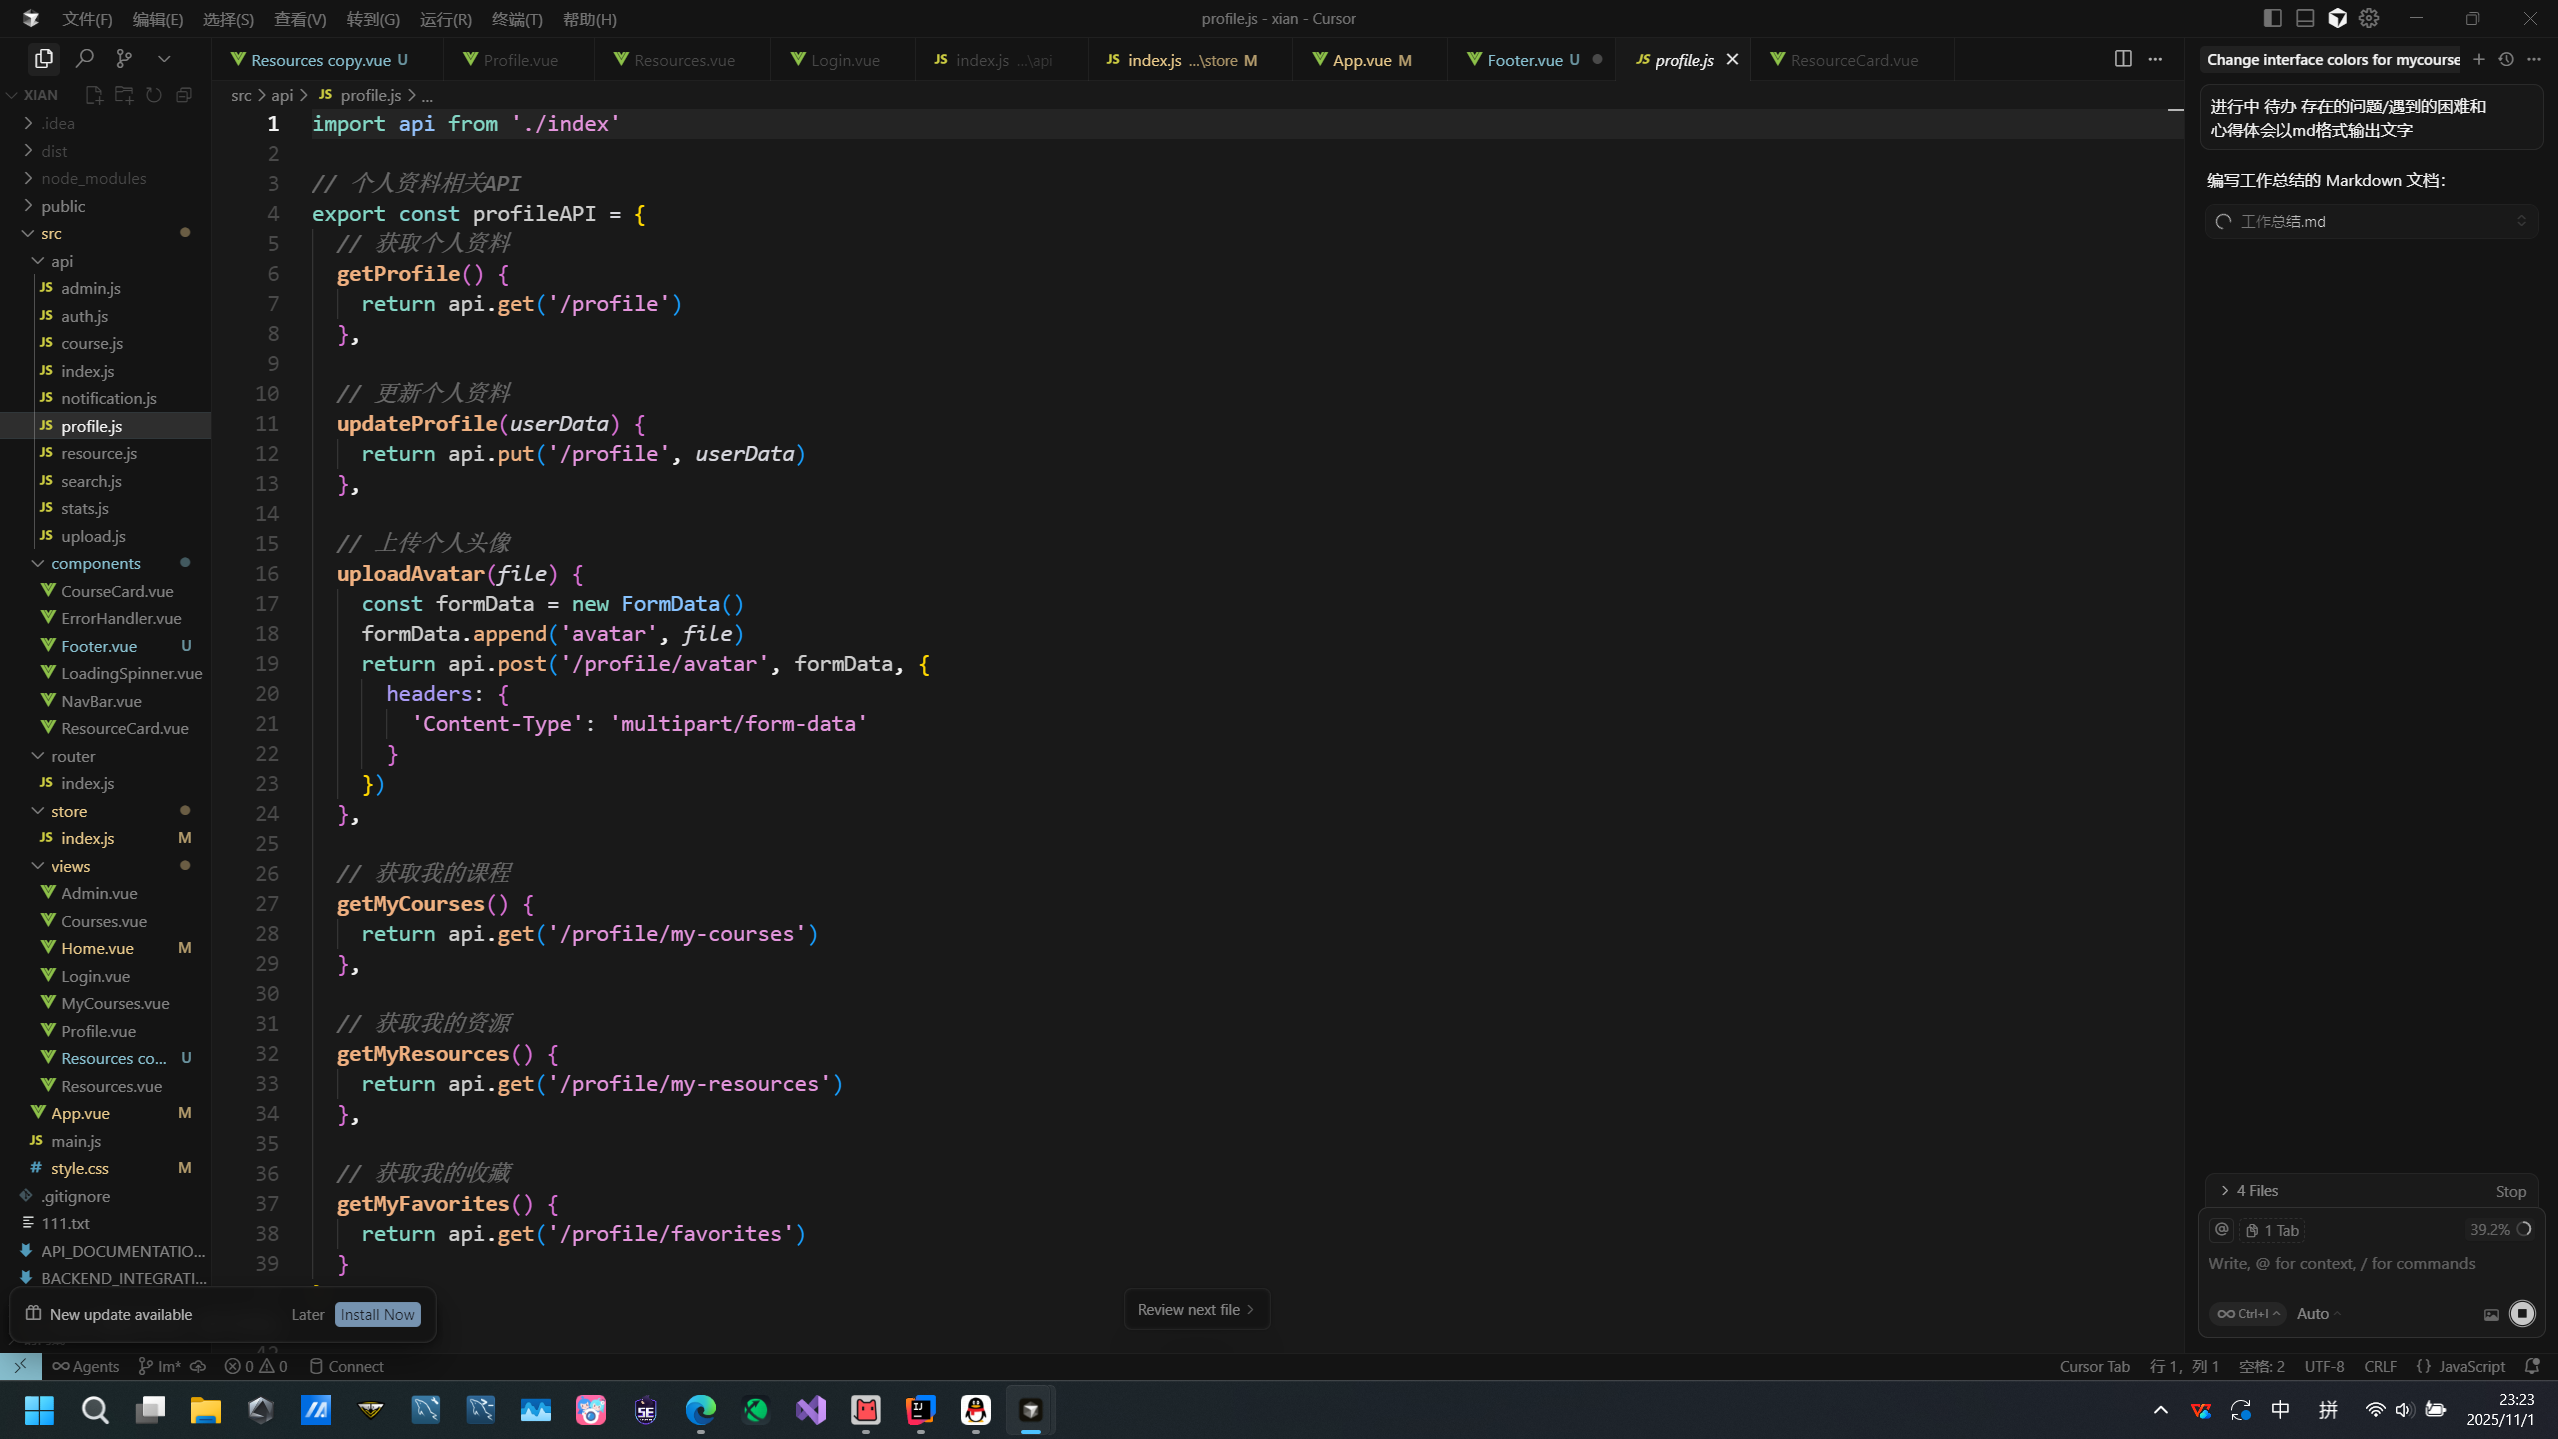Click the Split Editor icon
2558x1439 pixels.
tap(2122, 59)
